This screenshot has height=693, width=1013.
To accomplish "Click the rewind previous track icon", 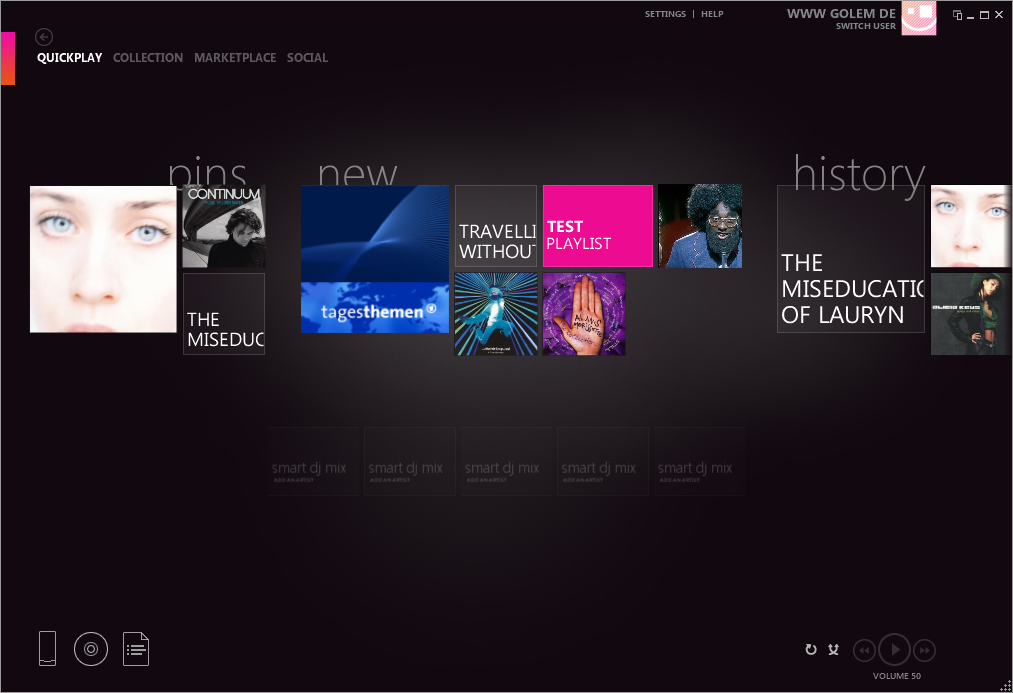I will click(864, 650).
